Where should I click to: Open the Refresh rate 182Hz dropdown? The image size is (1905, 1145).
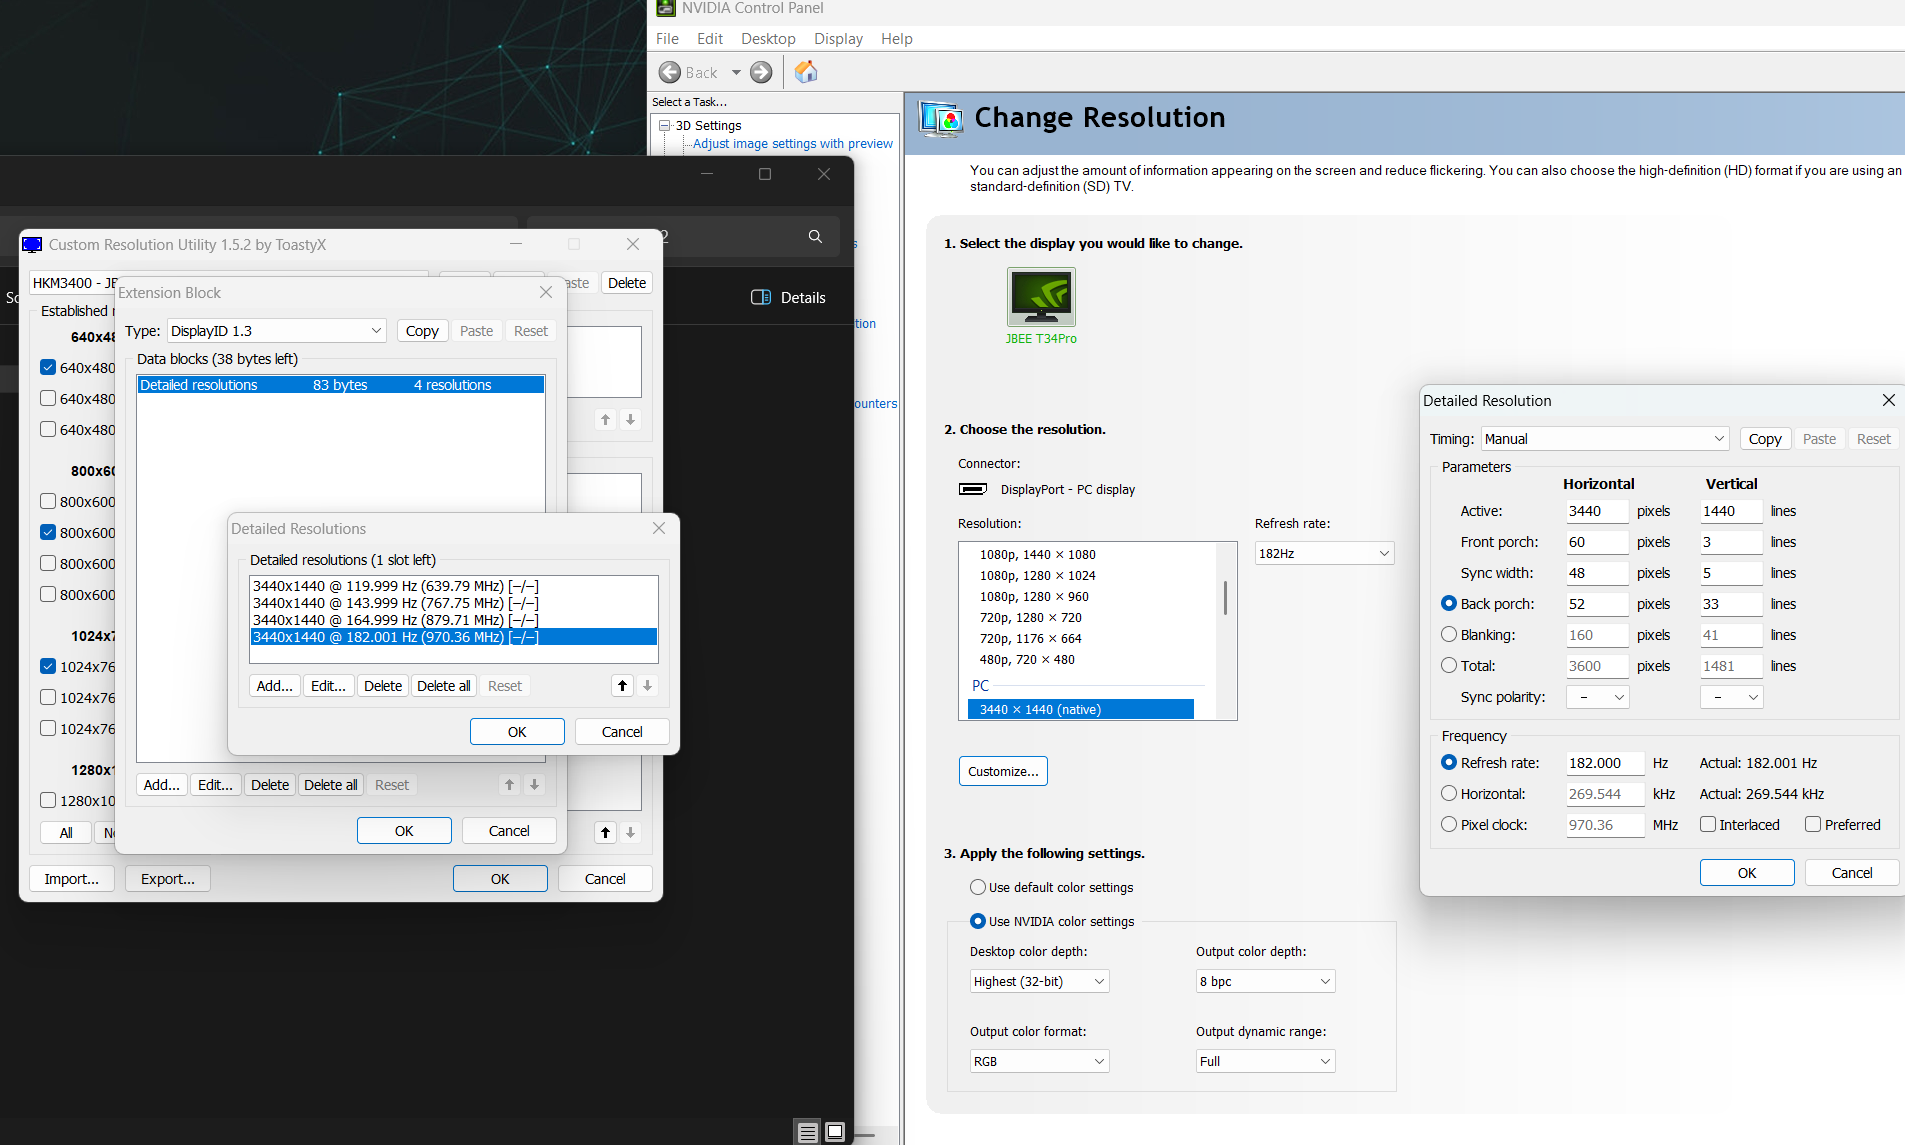[x=1323, y=554]
